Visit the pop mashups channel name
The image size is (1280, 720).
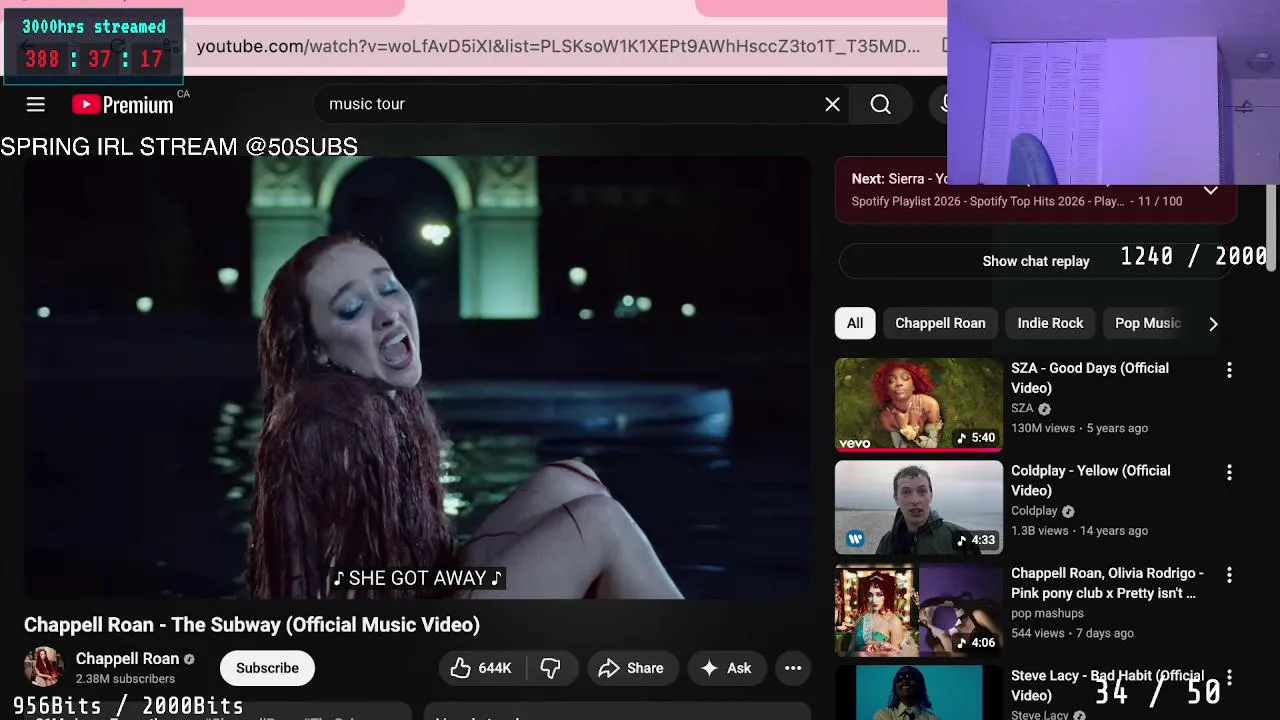(x=1047, y=613)
